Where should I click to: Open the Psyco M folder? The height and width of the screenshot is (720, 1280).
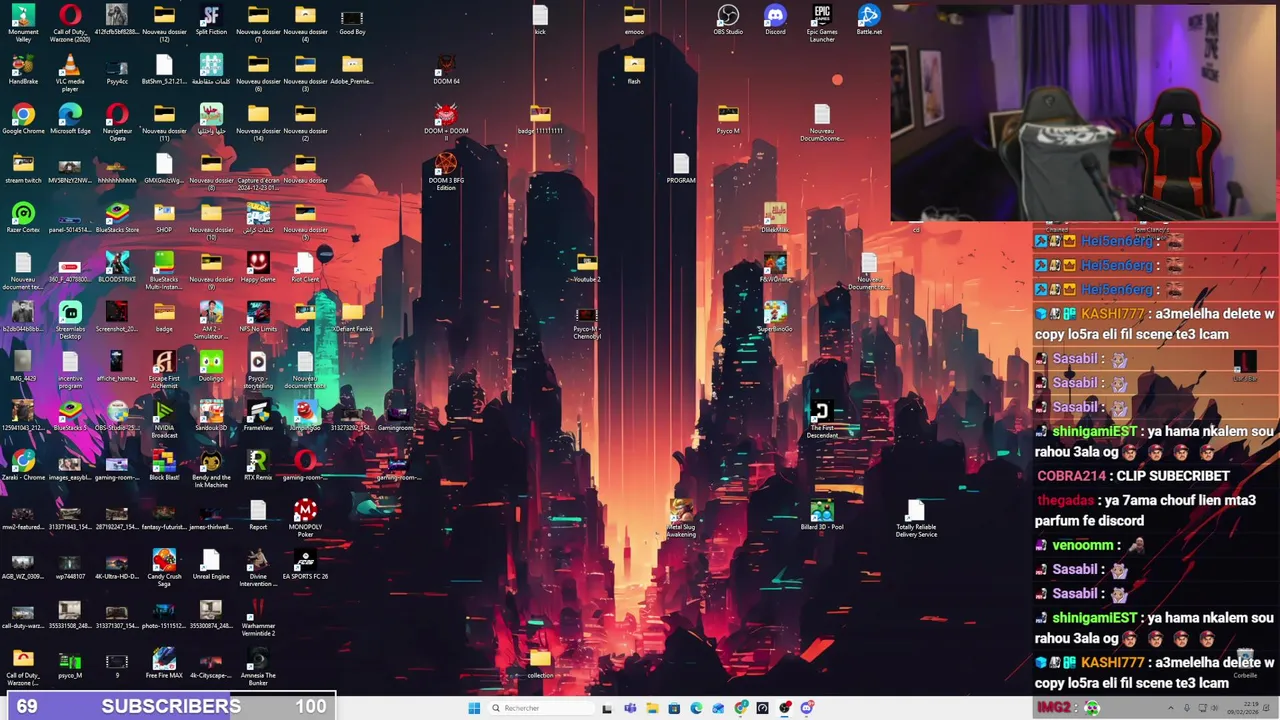pos(728,119)
